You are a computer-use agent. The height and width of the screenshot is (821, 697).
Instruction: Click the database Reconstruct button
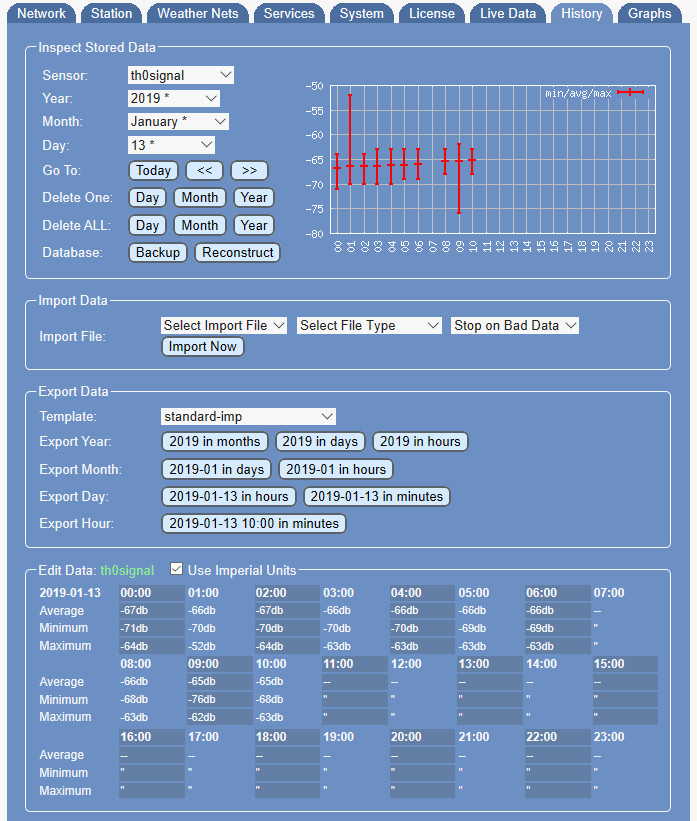238,253
